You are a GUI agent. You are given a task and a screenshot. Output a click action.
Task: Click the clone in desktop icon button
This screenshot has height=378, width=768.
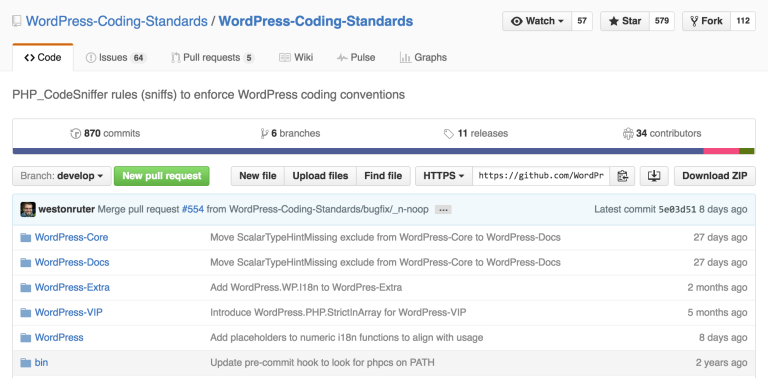point(654,176)
